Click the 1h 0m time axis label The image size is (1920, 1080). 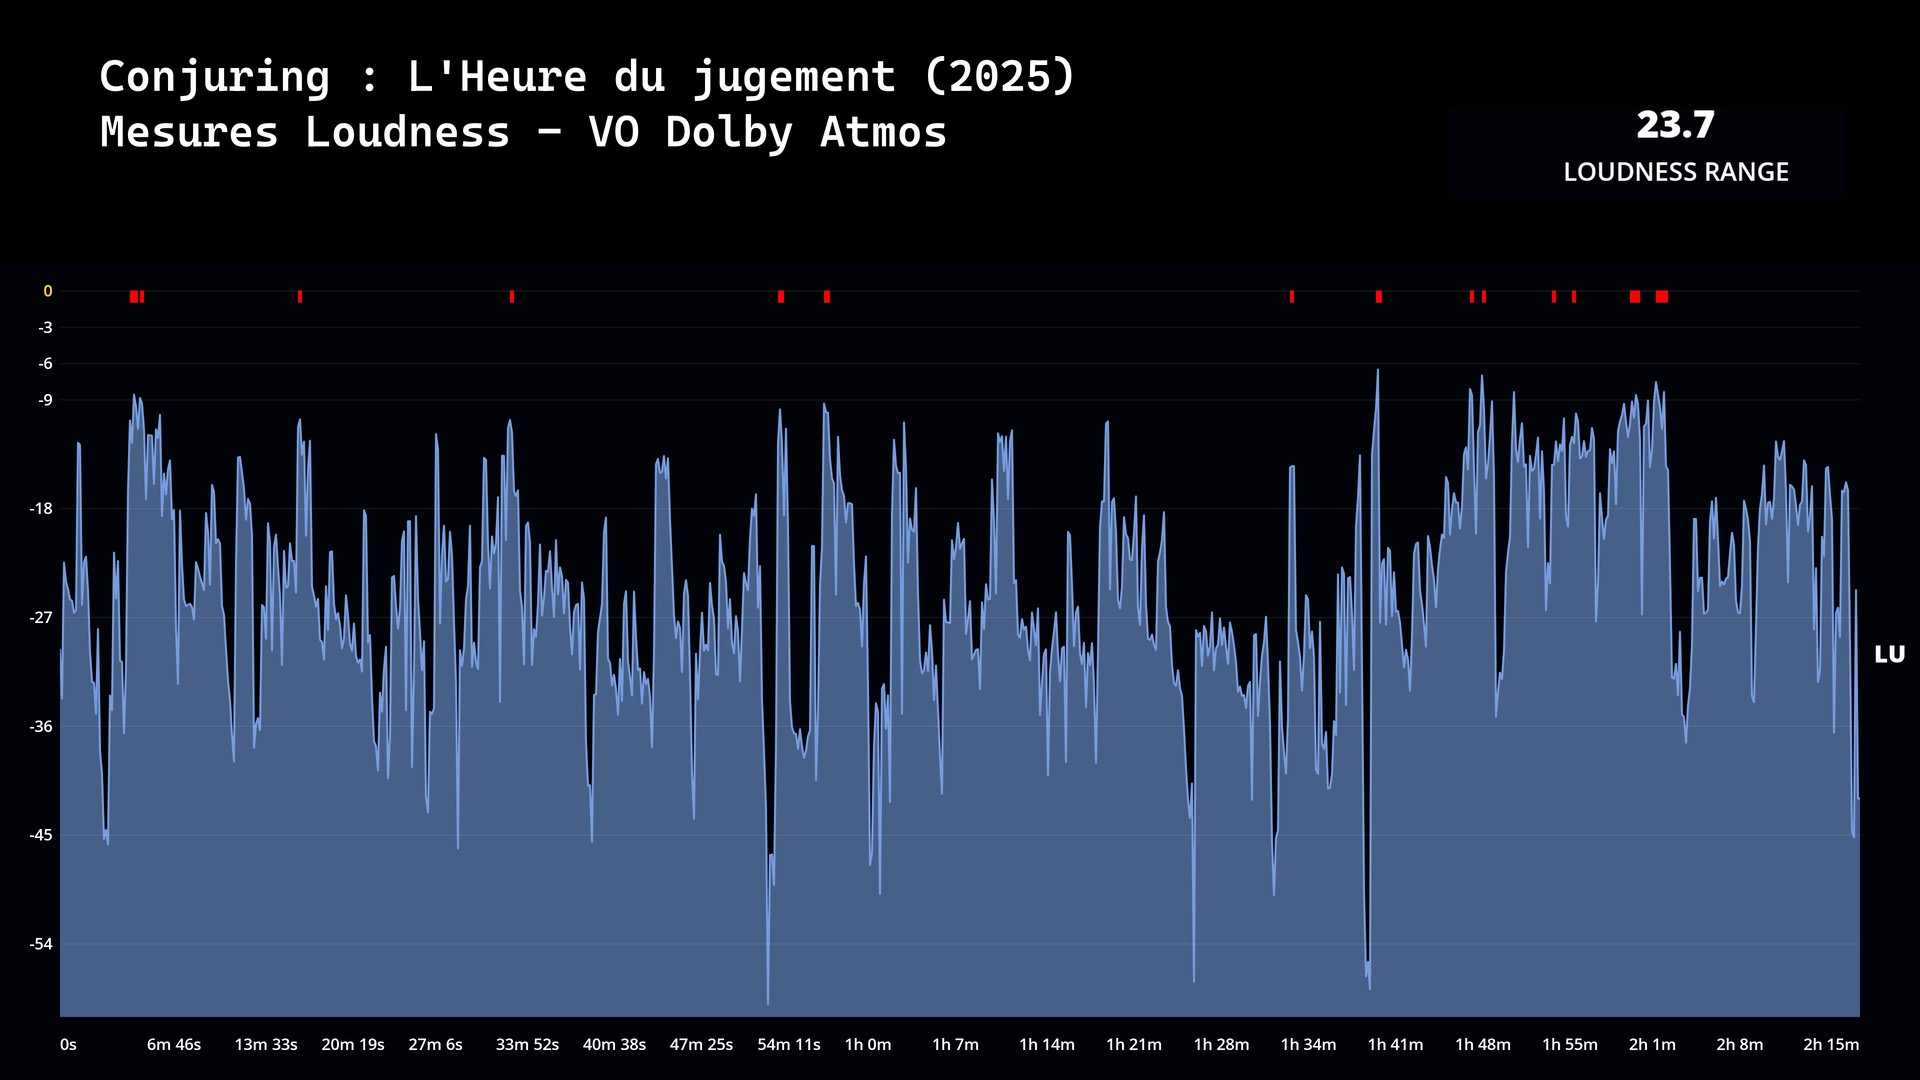867,1045
